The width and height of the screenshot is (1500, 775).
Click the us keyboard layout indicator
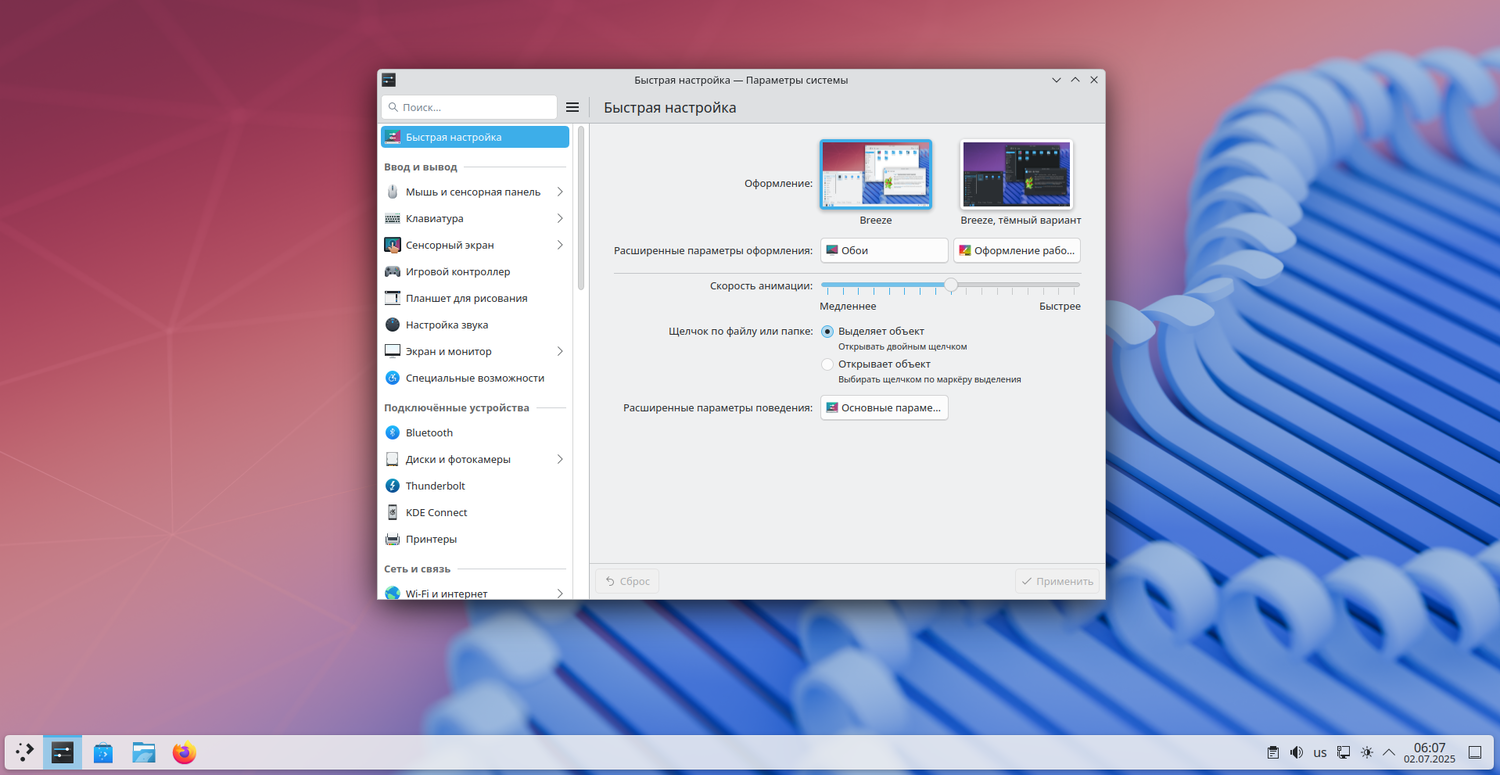pyautogui.click(x=1320, y=752)
